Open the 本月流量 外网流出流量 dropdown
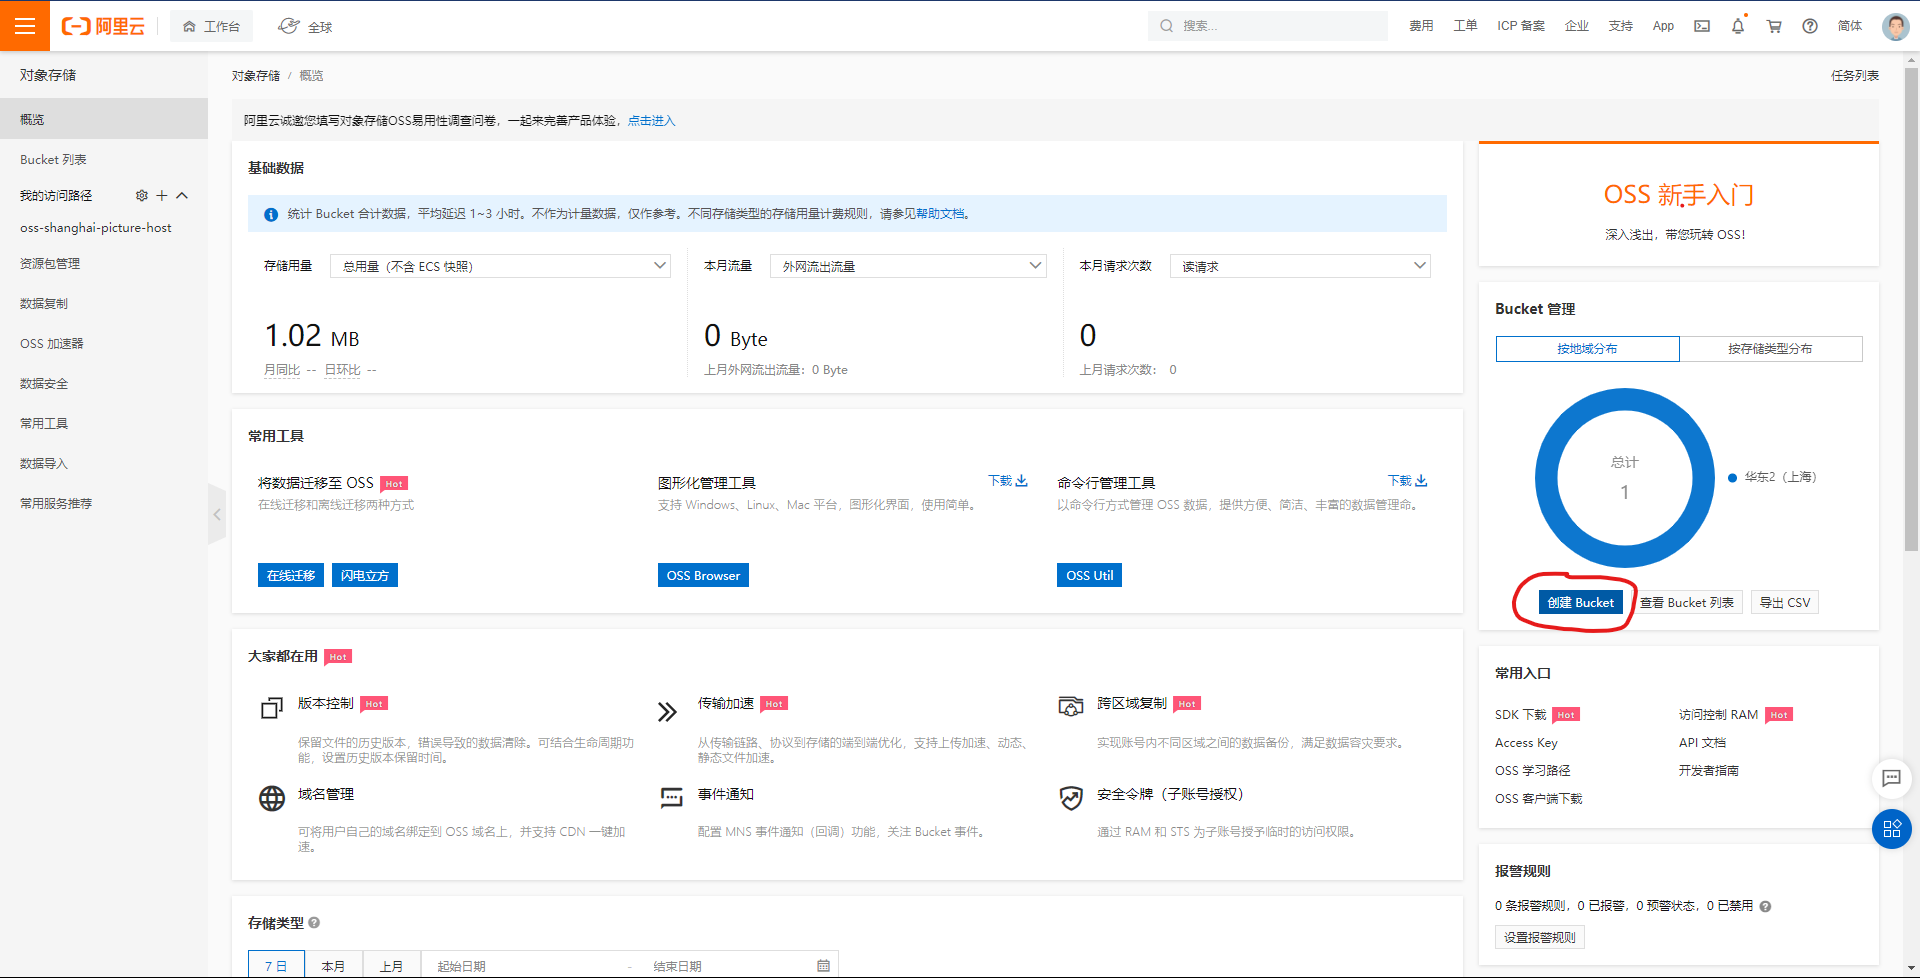 pos(908,266)
